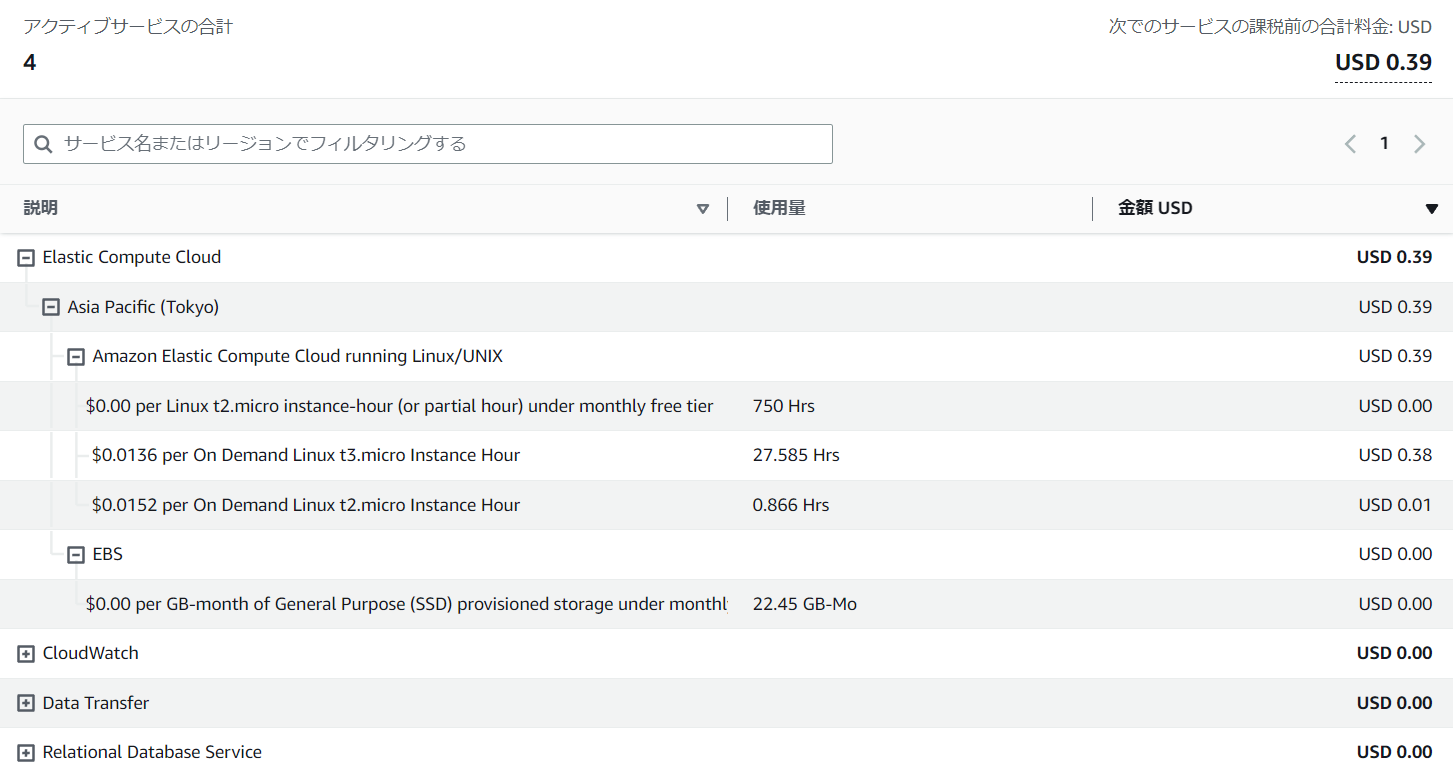Click the 使用量 column header

pyautogui.click(x=779, y=208)
